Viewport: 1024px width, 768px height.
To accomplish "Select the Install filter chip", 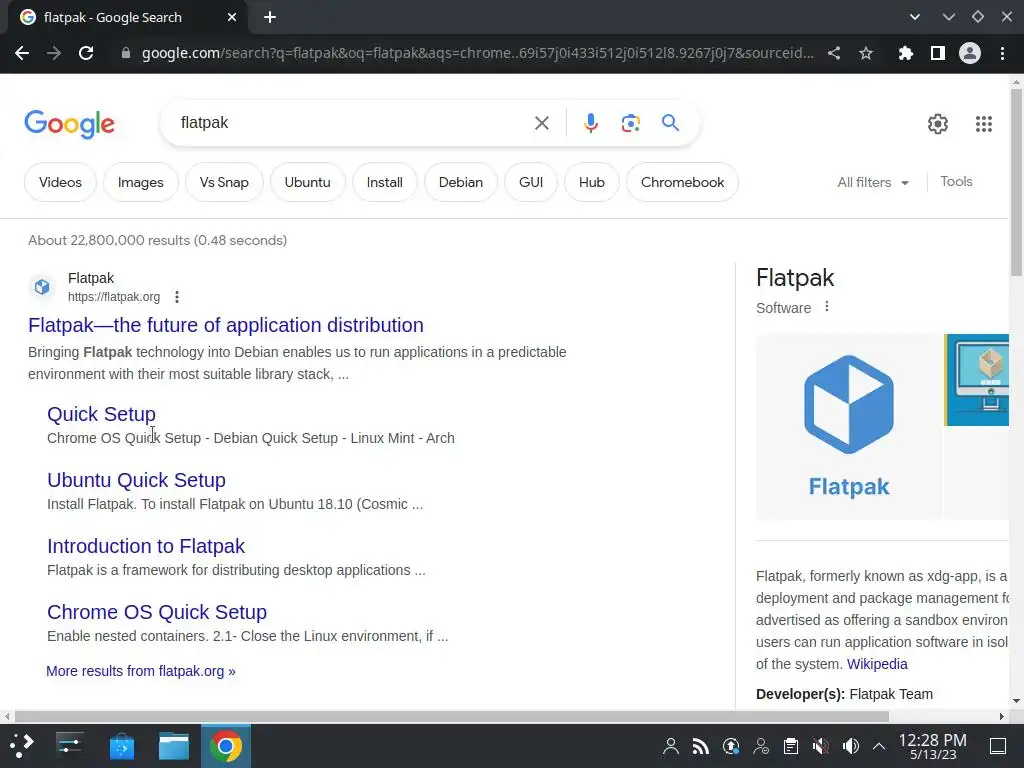I will 385,182.
